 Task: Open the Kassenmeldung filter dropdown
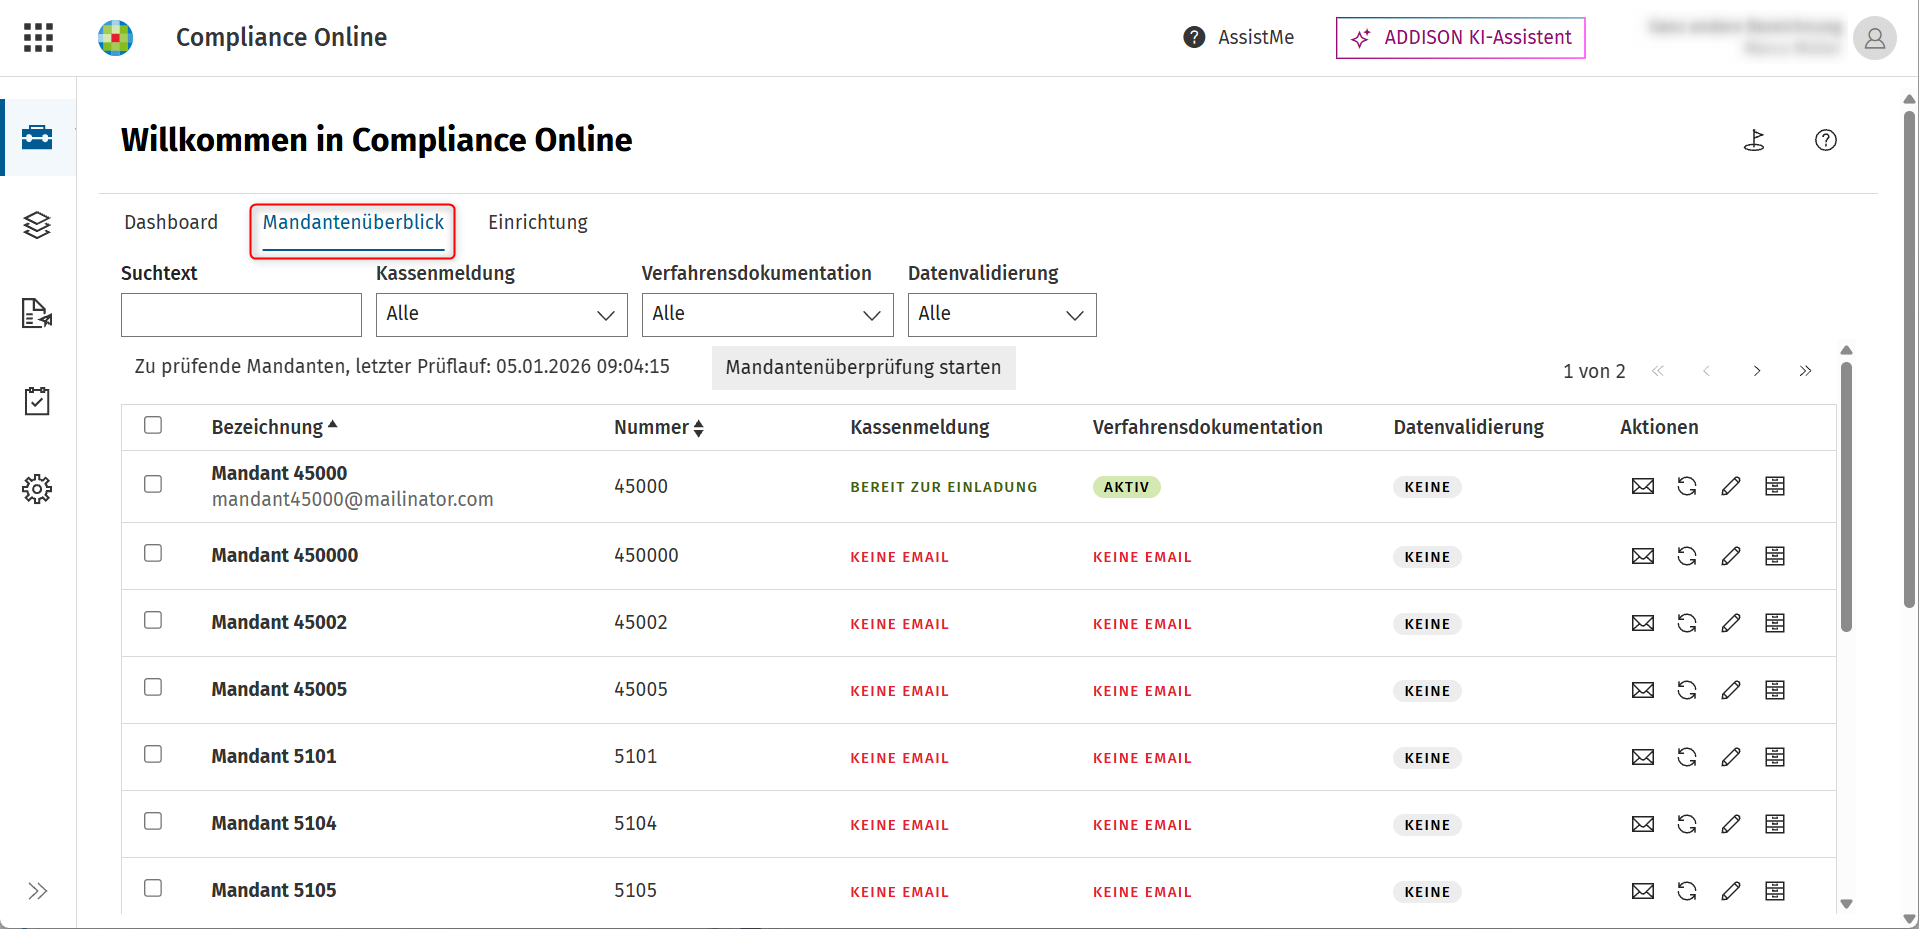tap(501, 315)
